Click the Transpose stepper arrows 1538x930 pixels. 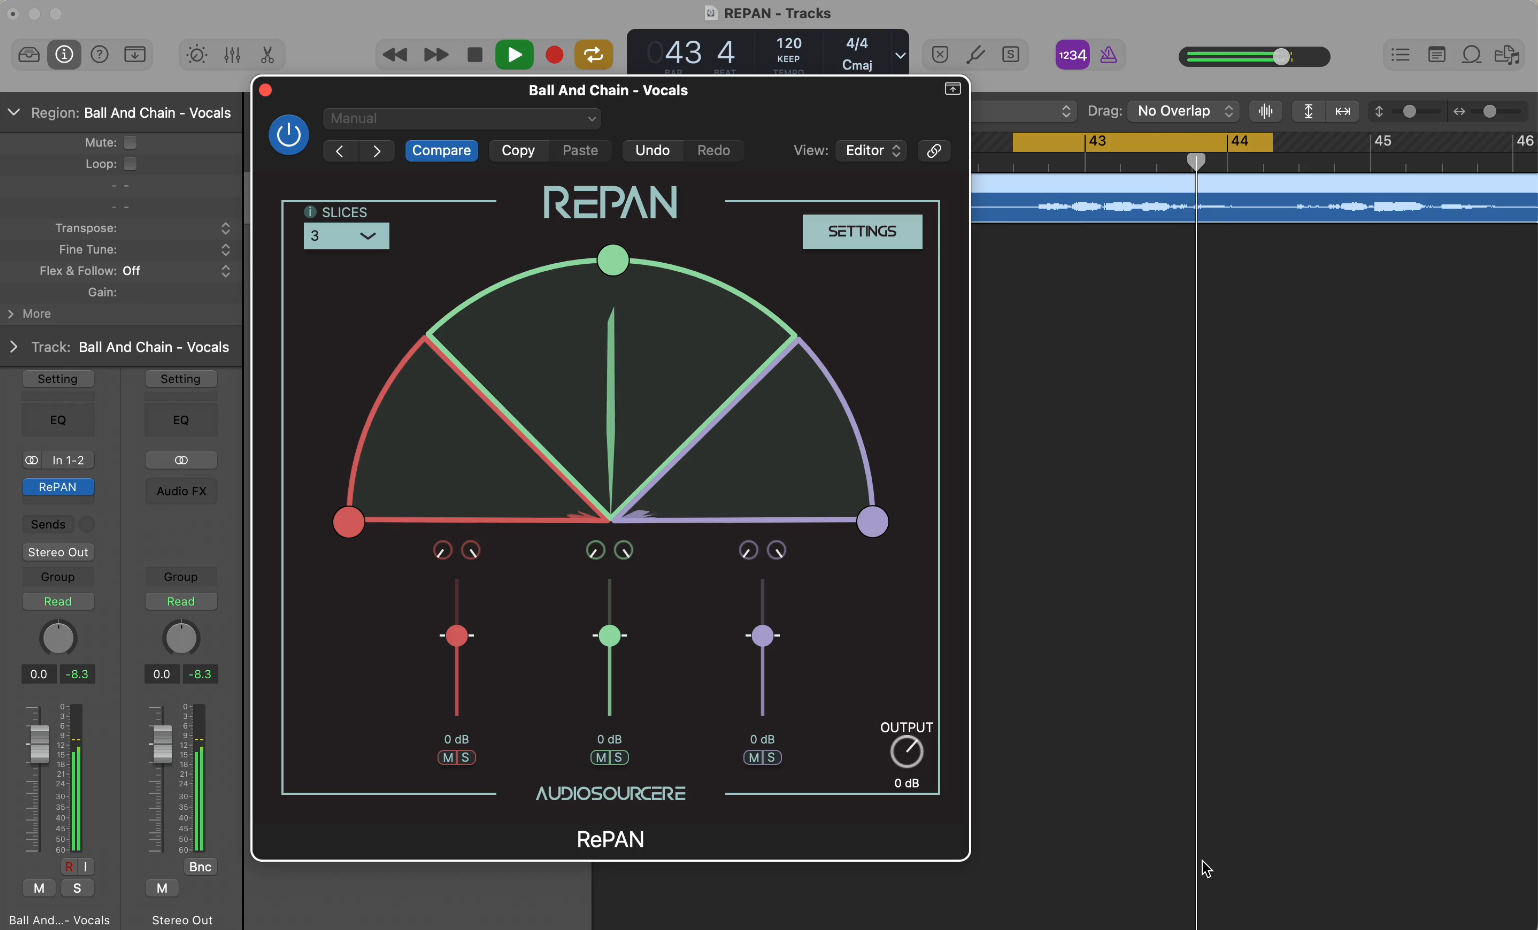coord(225,229)
